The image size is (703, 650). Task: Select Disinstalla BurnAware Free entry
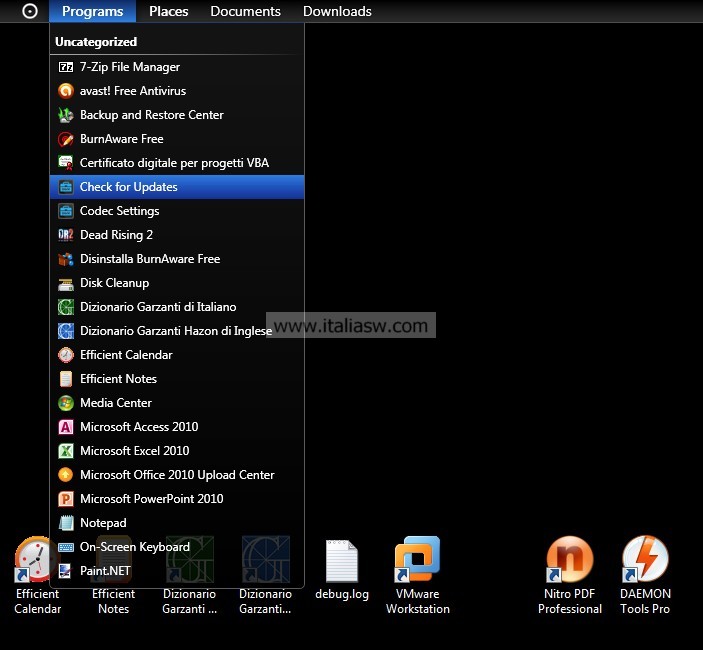177,259
